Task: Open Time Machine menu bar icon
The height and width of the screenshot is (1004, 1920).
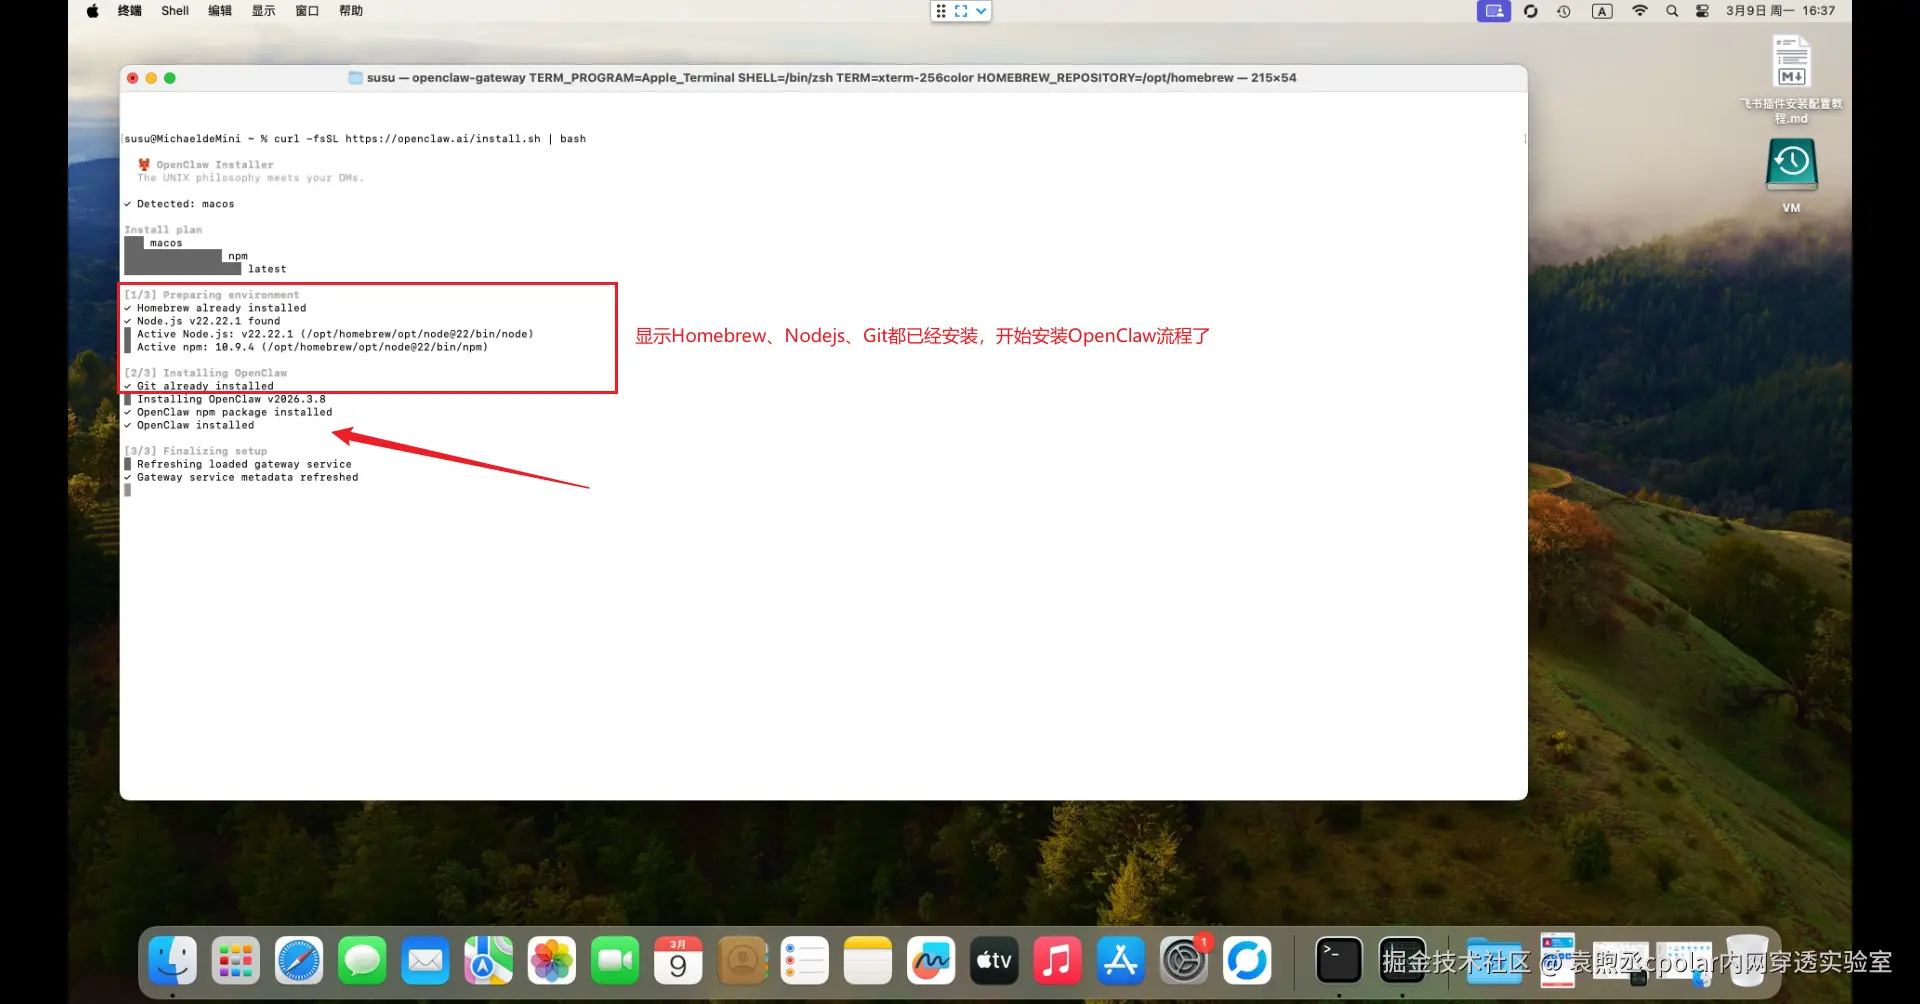Action: click(x=1564, y=11)
